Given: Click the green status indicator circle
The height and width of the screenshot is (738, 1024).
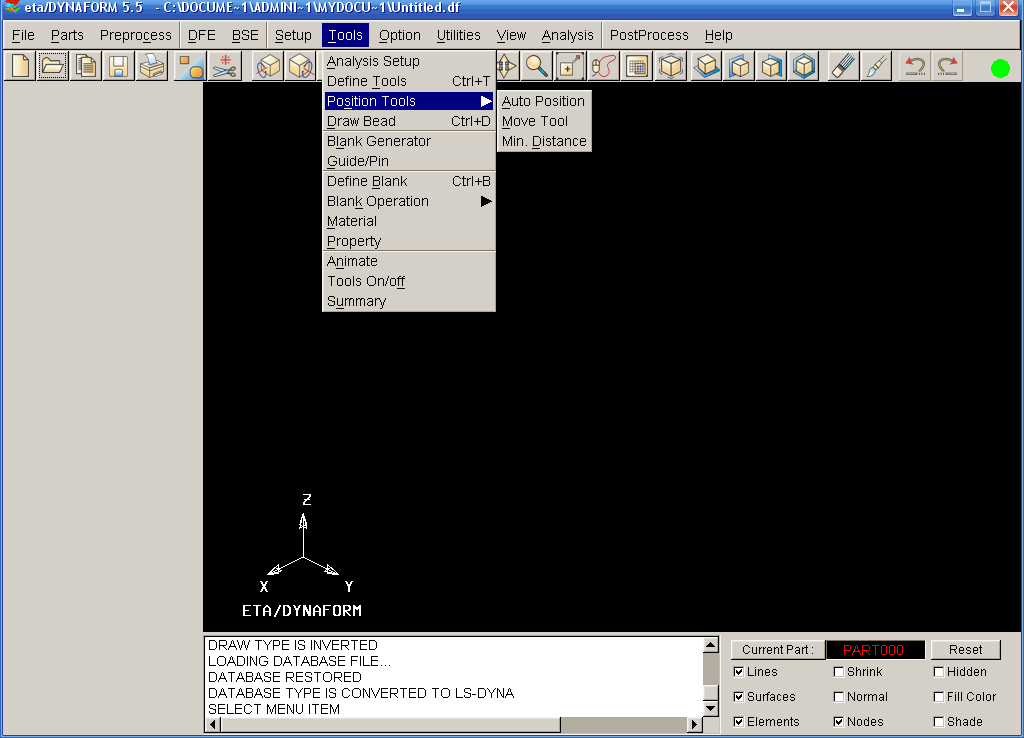Looking at the screenshot, I should [x=1000, y=68].
